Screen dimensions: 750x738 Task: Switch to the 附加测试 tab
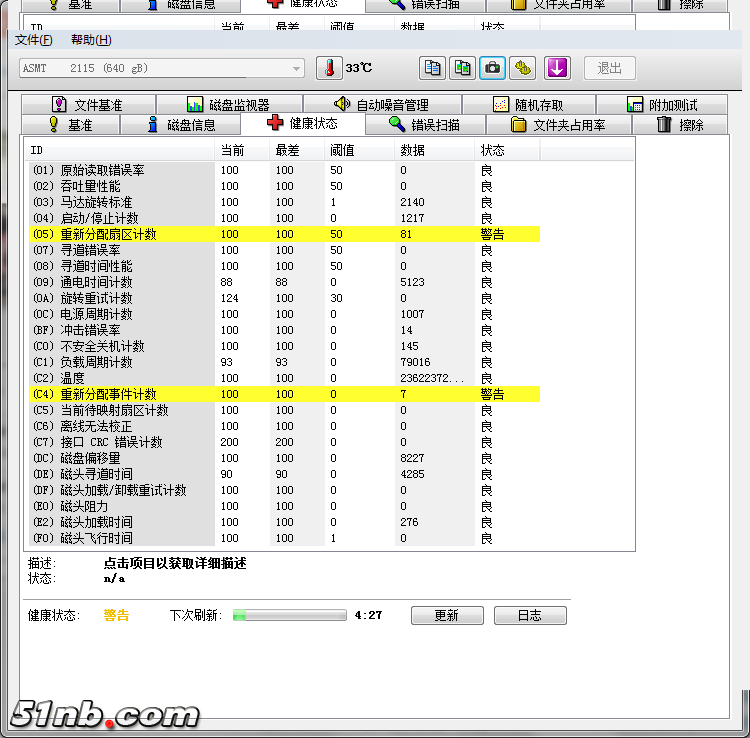pos(662,104)
